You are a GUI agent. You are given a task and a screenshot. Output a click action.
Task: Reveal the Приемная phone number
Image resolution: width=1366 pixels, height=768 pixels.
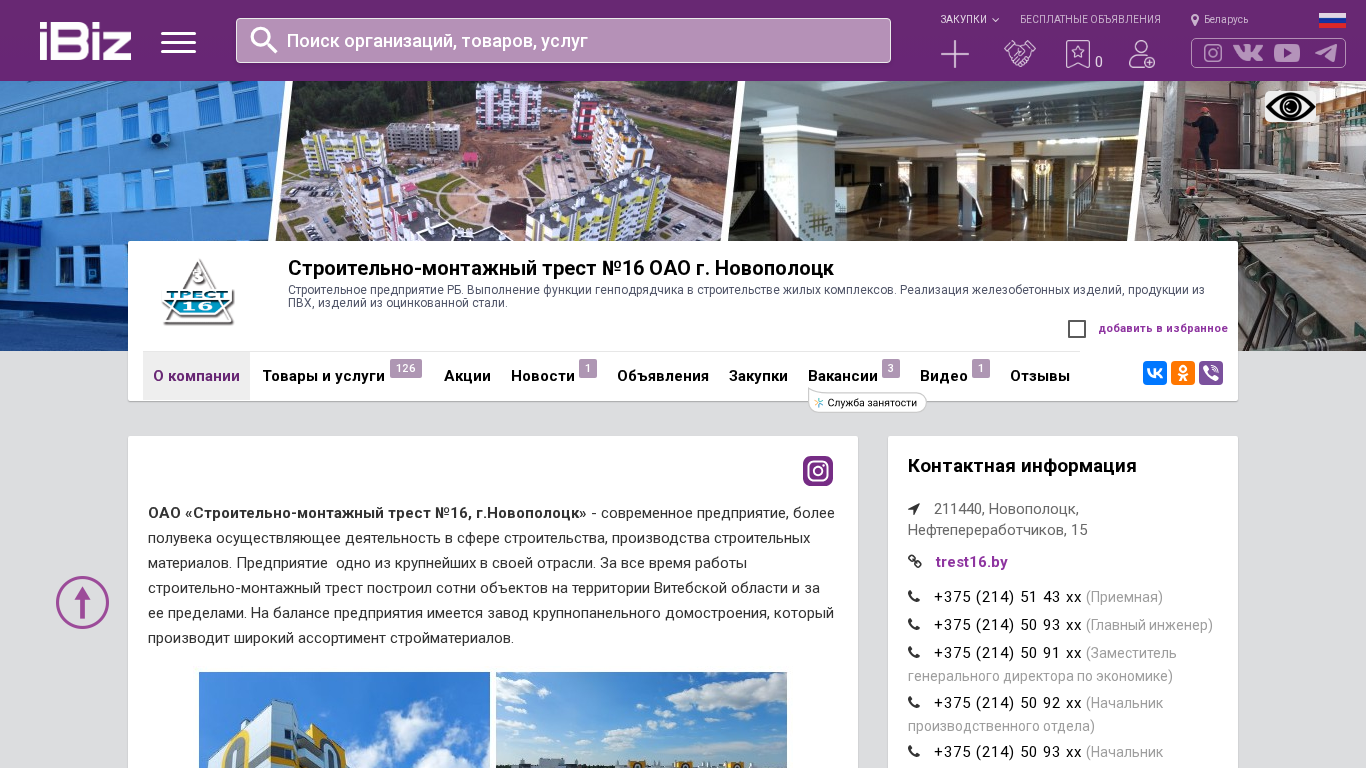tap(1008, 597)
